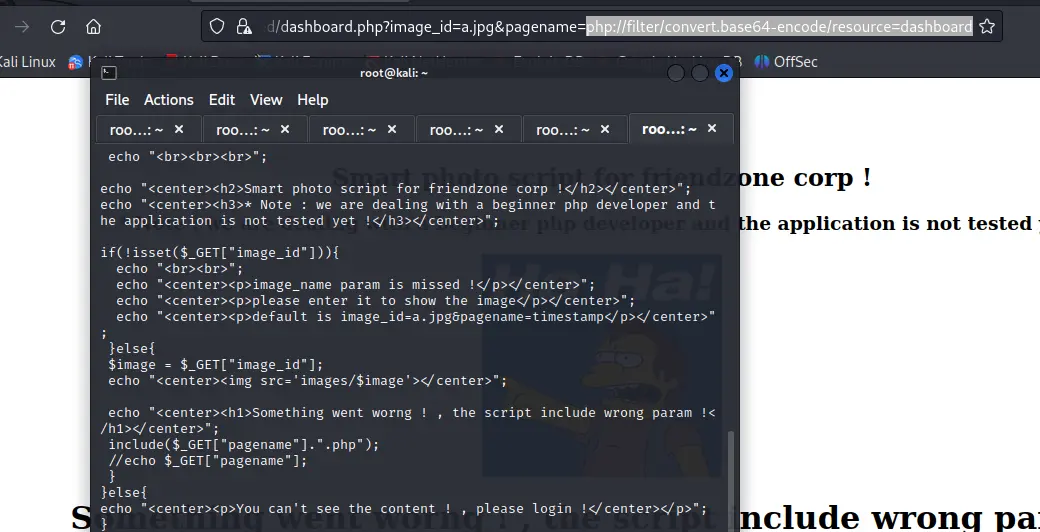
Task: Close the third terminal tab
Action: 392,129
